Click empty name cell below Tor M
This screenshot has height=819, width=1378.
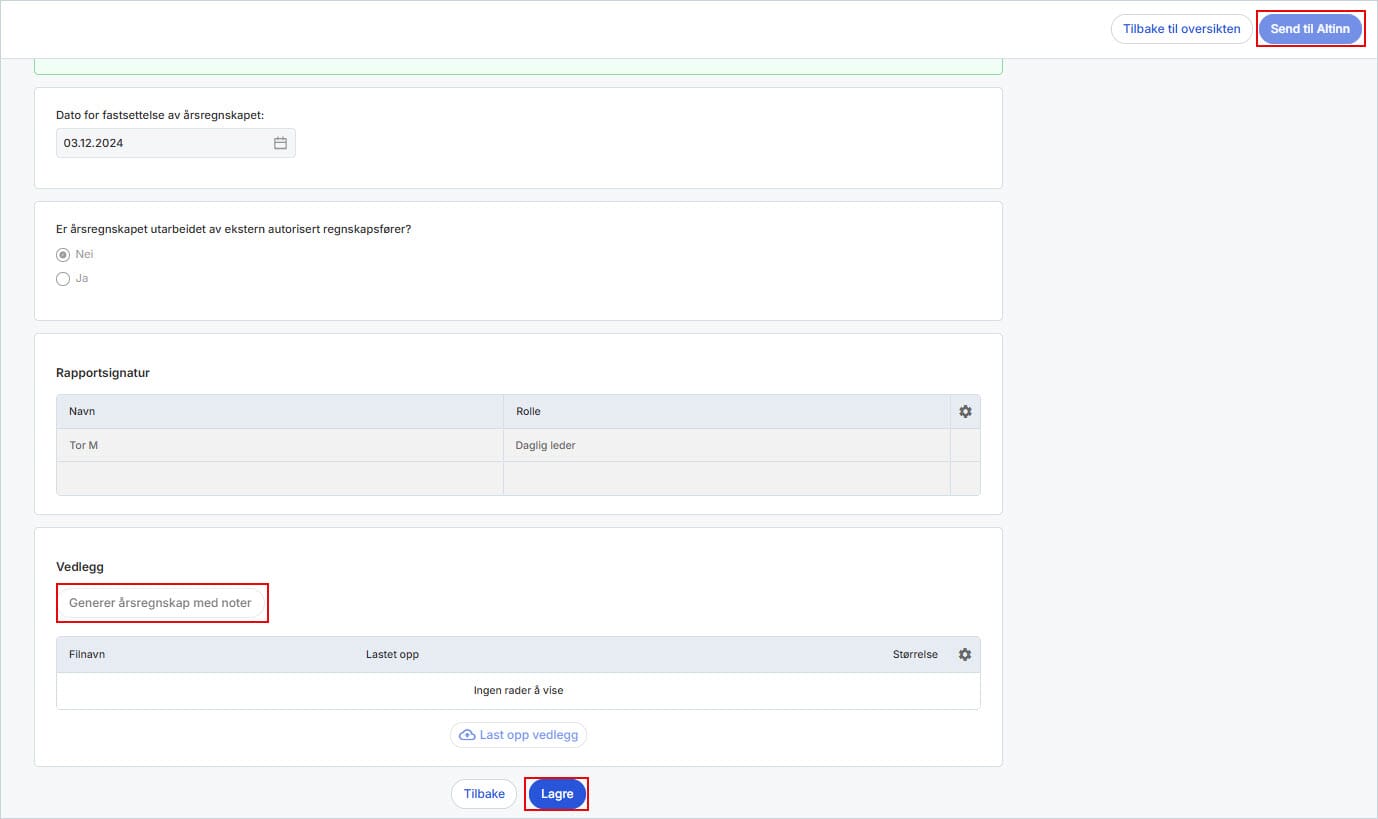[x=280, y=478]
